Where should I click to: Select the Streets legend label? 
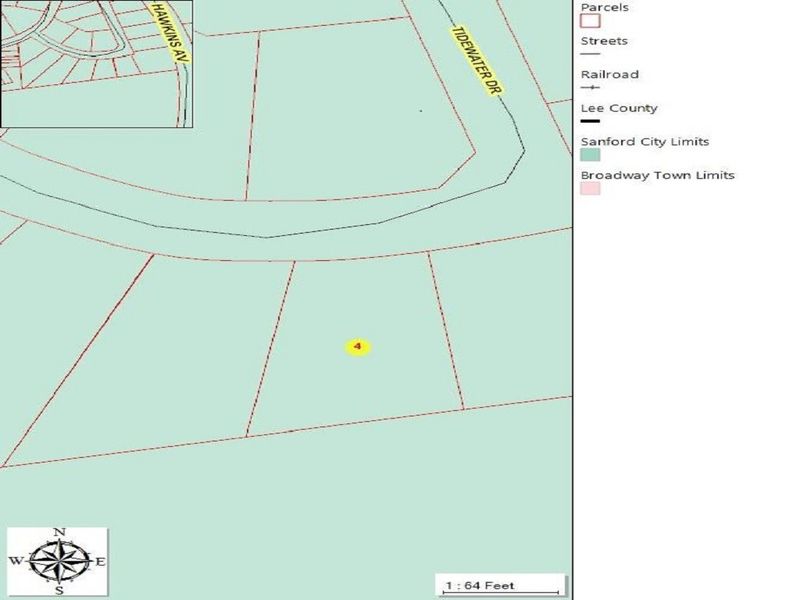604,41
